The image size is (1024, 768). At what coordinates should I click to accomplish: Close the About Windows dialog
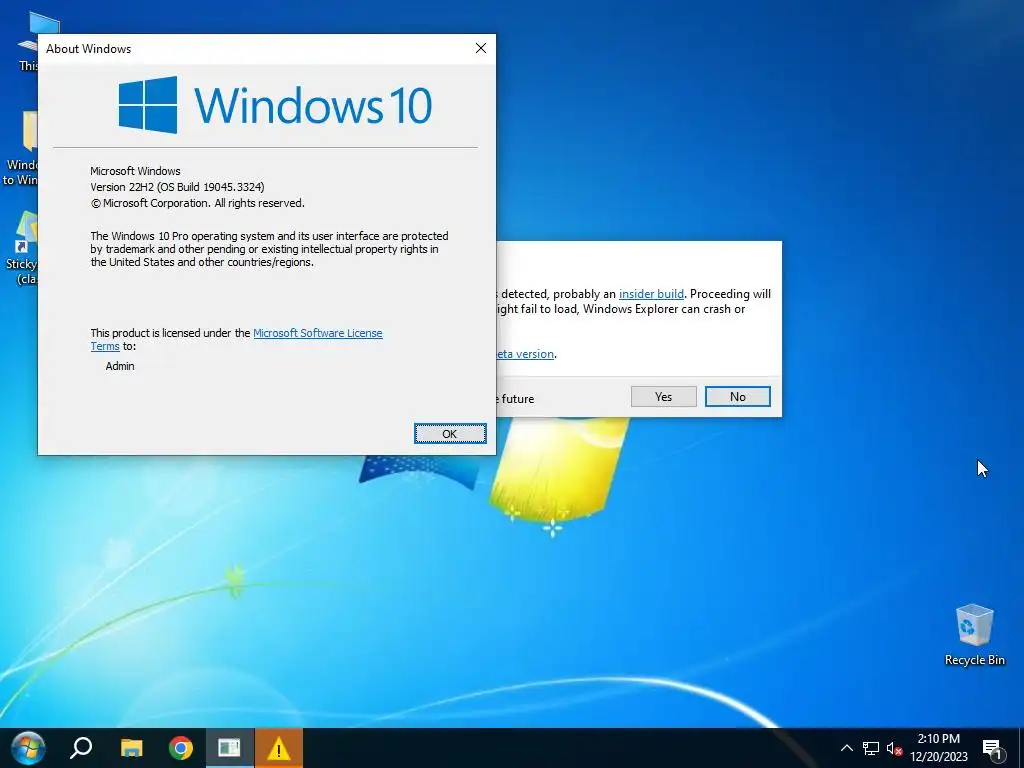(481, 48)
